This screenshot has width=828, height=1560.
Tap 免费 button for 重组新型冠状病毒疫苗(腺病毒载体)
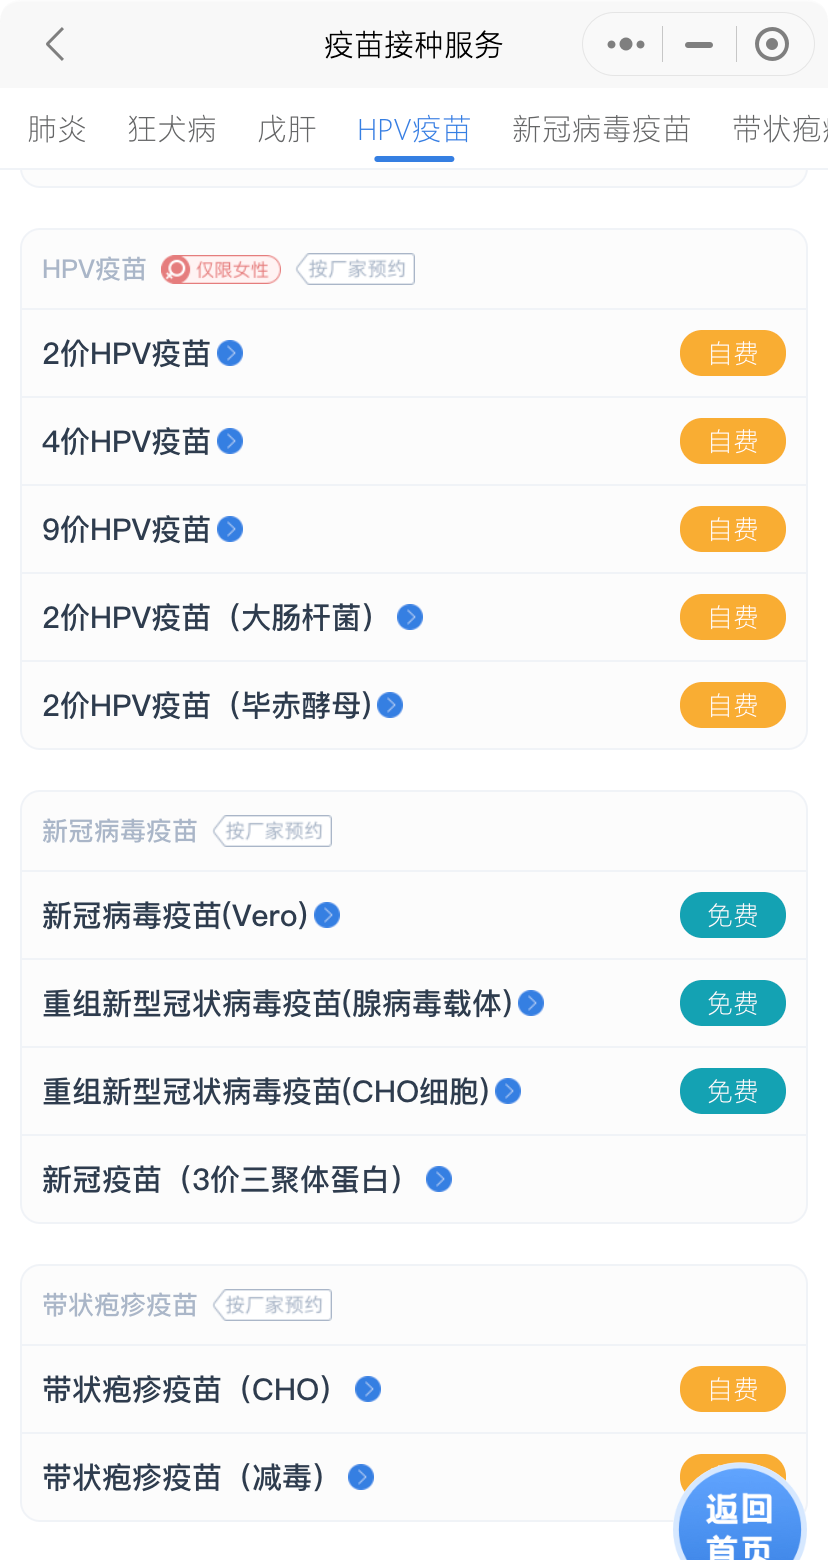(x=732, y=1003)
